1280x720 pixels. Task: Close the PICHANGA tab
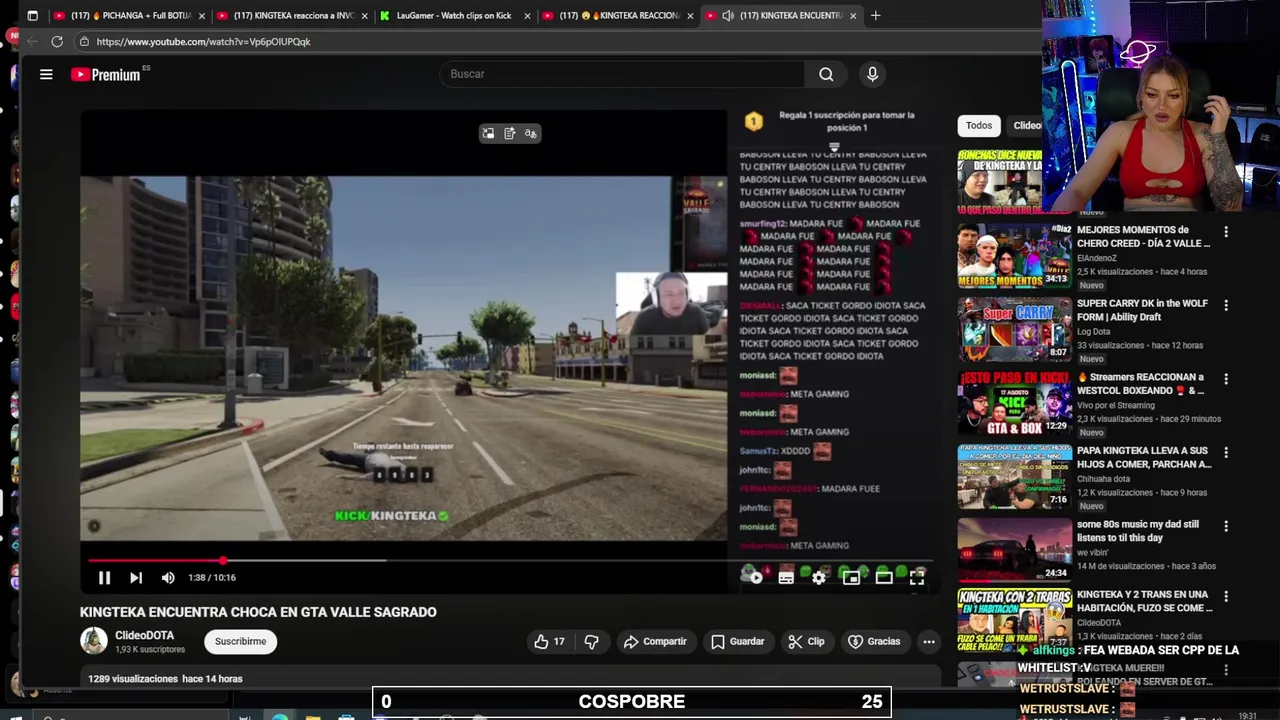point(201,16)
